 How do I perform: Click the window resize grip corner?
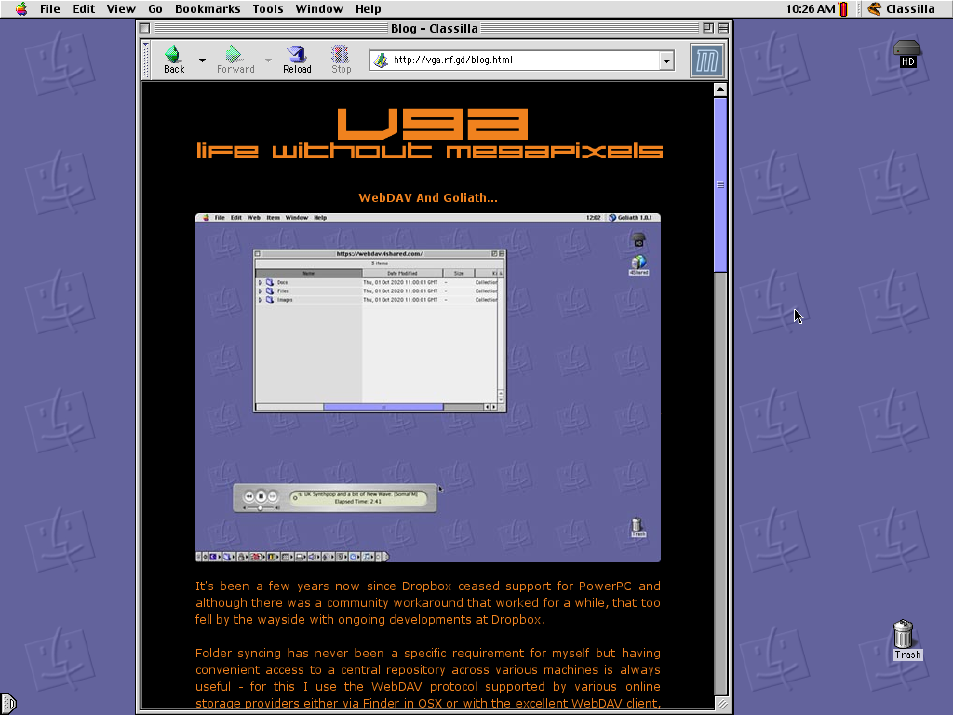pyautogui.click(x=721, y=704)
